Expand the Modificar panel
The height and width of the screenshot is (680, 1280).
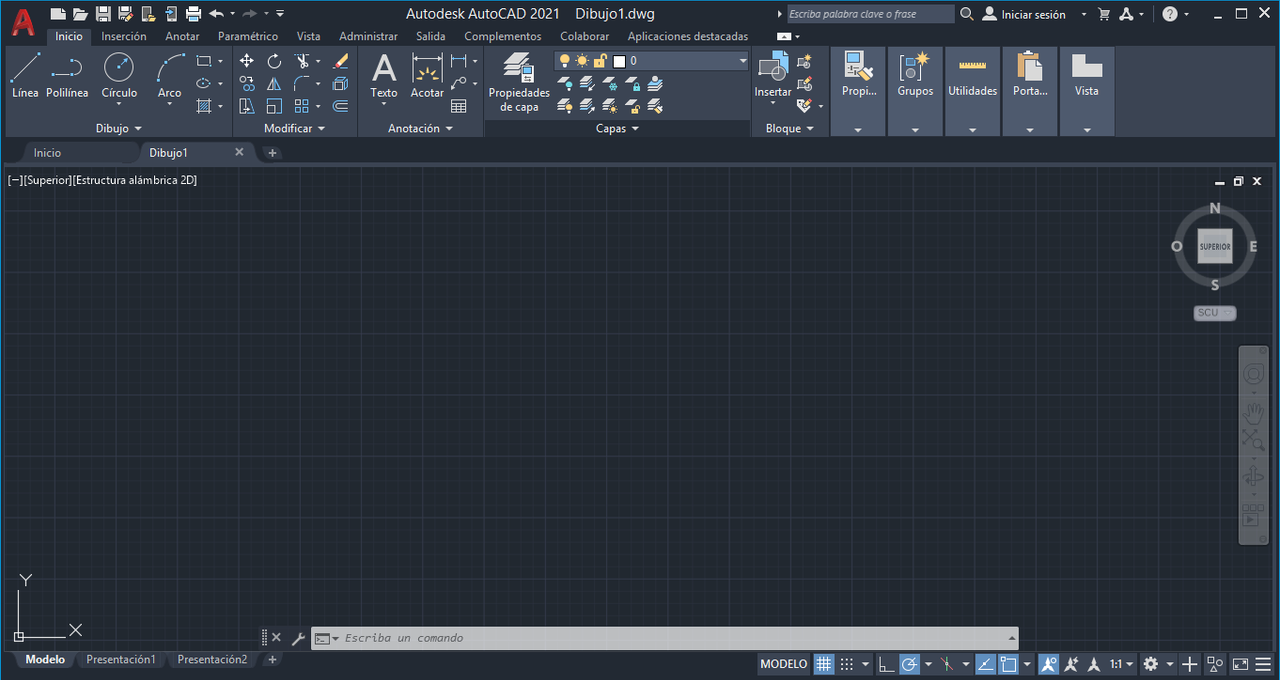click(295, 129)
